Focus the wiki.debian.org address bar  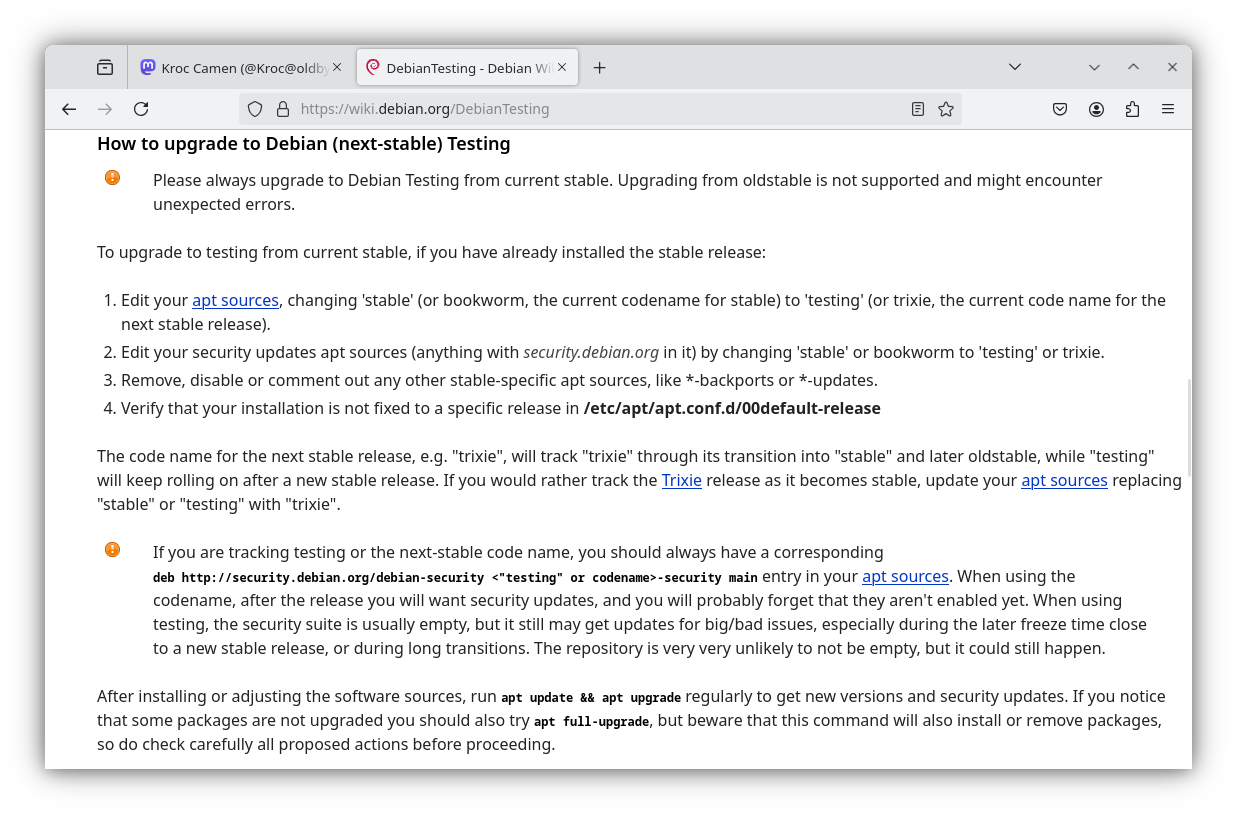click(x=600, y=109)
